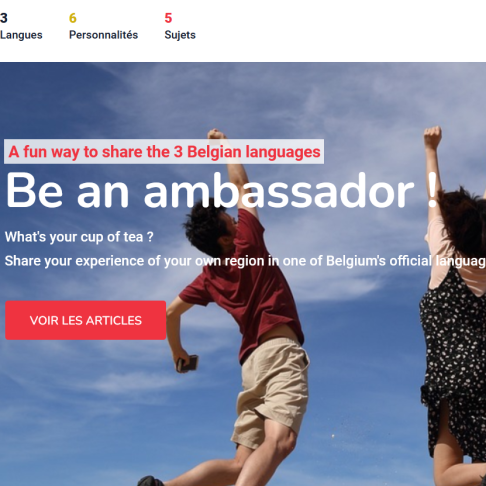486x486 pixels.
Task: Click the exclamation mark after ambassador
Action: (433, 191)
